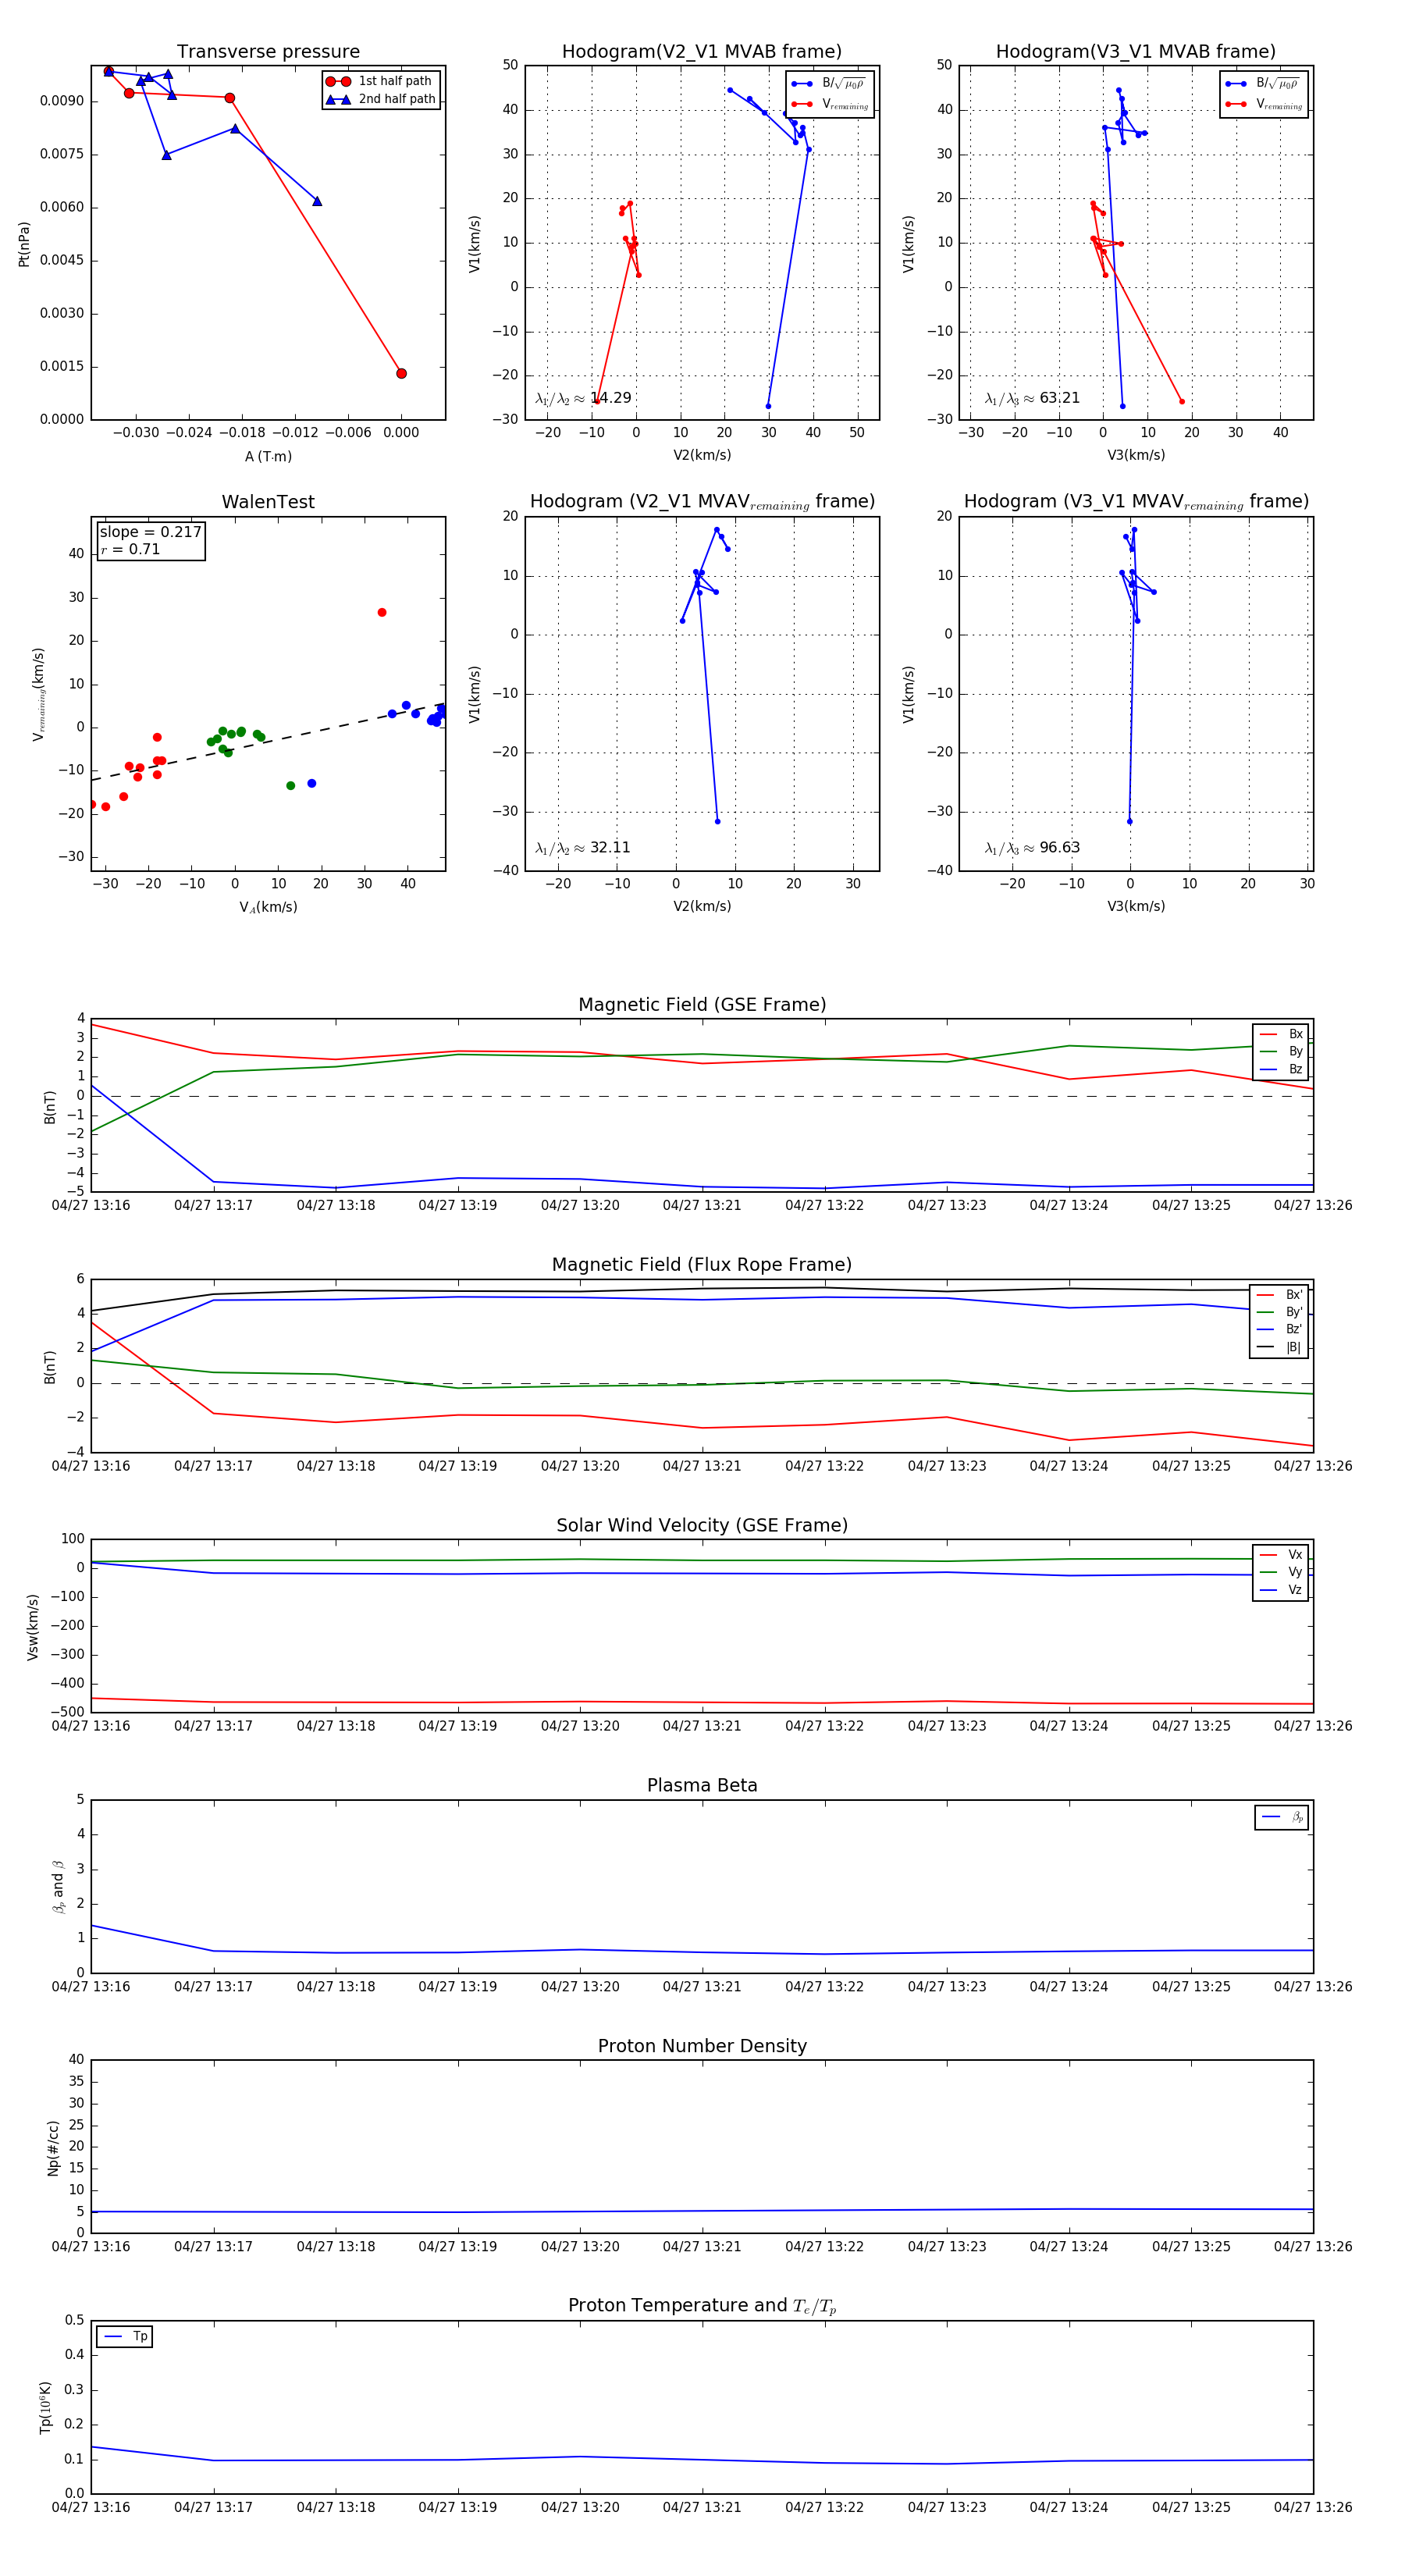Click 'Solar Wind Velocity (GSE Frame)' title

[702, 1525]
